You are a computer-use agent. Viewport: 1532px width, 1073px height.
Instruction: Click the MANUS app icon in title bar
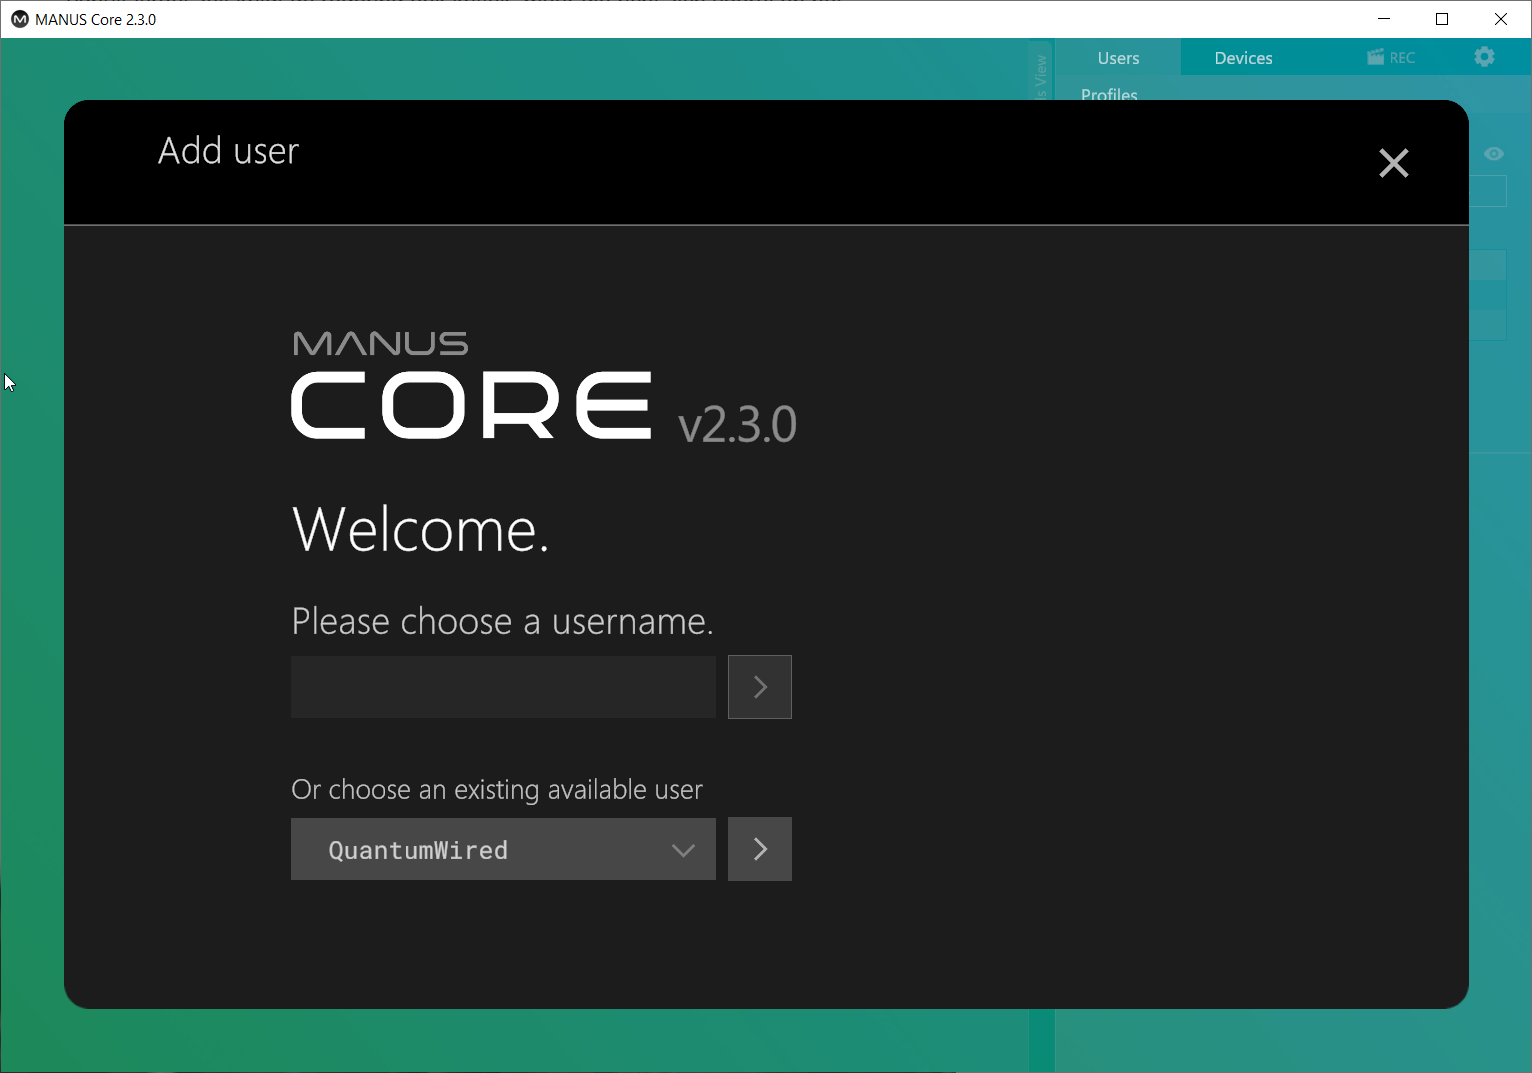[19, 19]
